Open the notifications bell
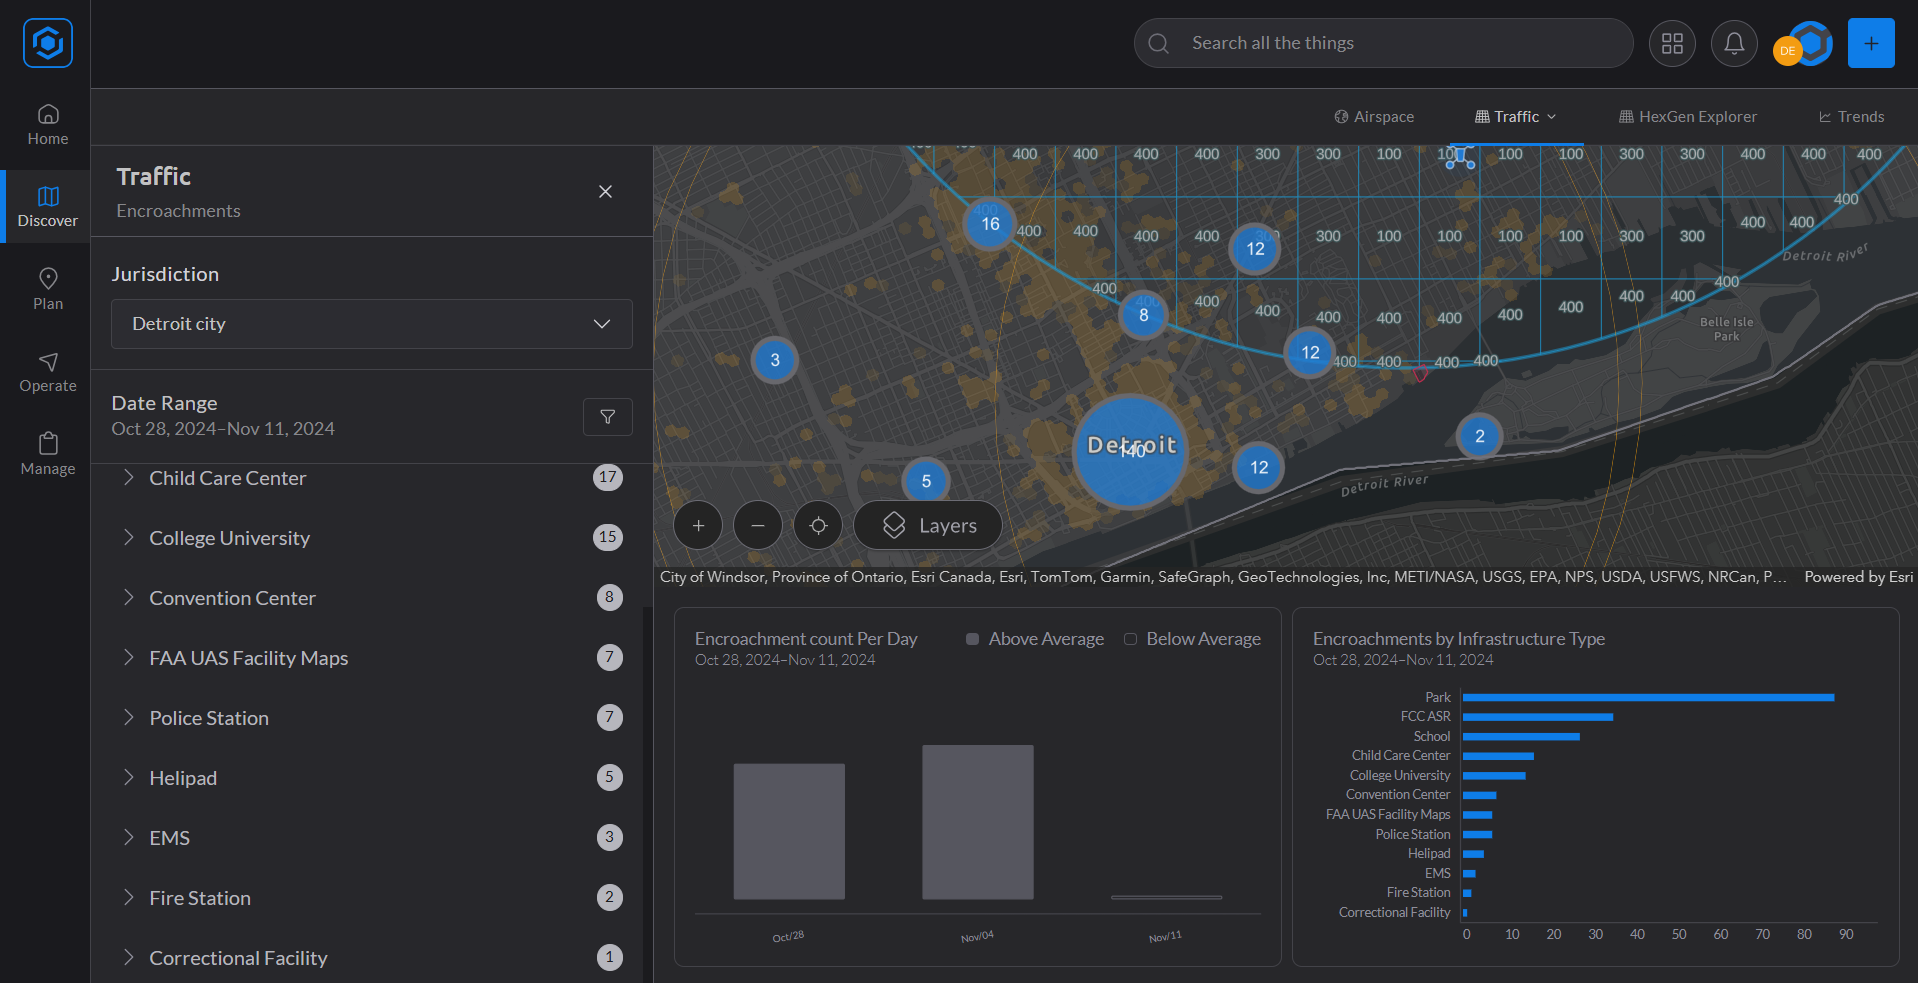Viewport: 1918px width, 983px height. [x=1733, y=43]
